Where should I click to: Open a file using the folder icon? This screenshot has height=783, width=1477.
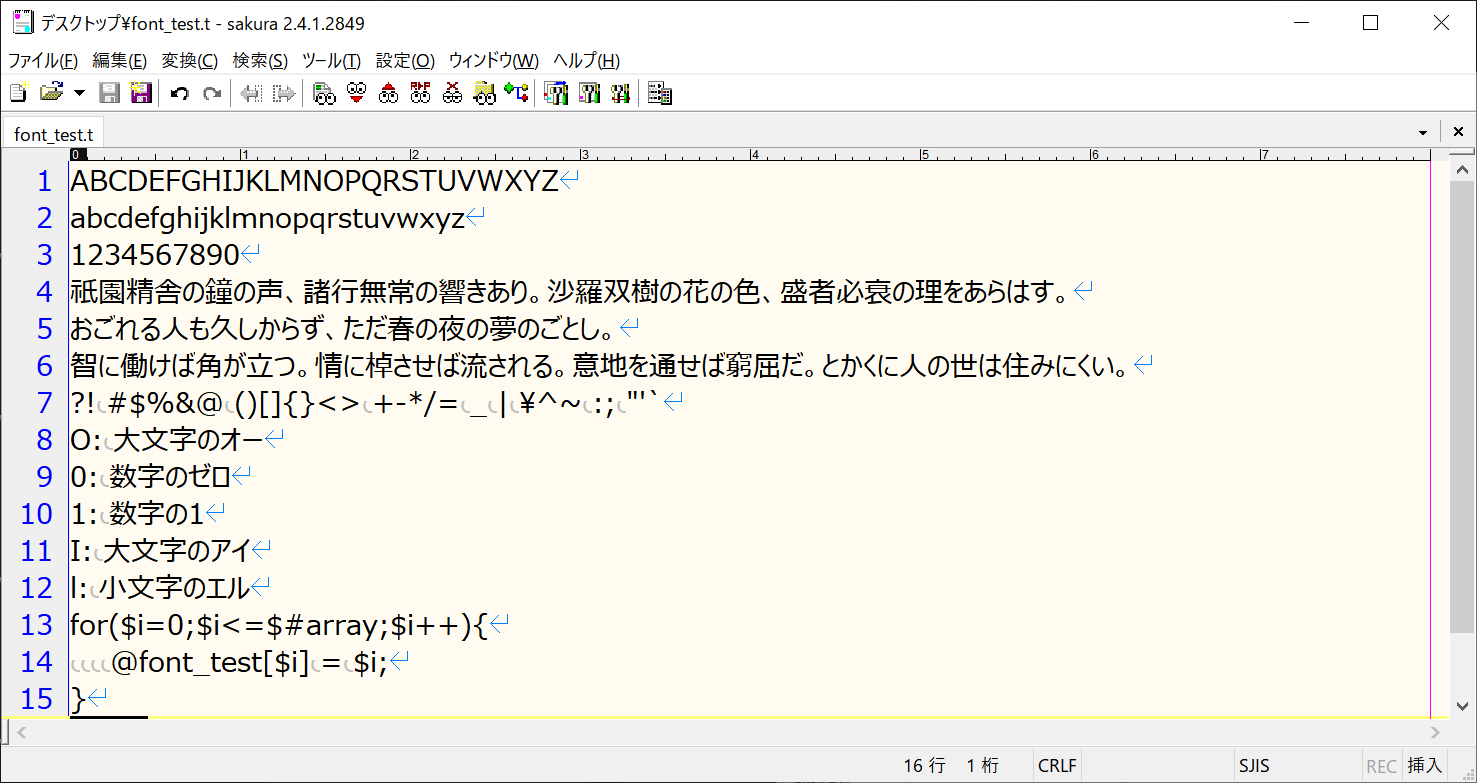coord(50,94)
